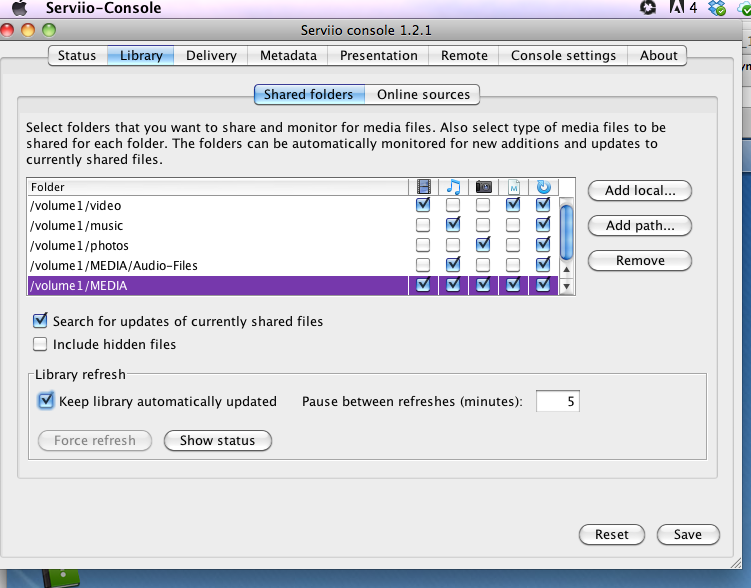Switch to the Metadata tab

288,56
